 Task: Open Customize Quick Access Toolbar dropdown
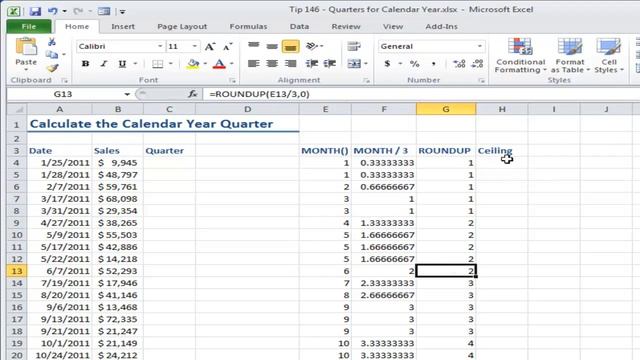(x=122, y=12)
